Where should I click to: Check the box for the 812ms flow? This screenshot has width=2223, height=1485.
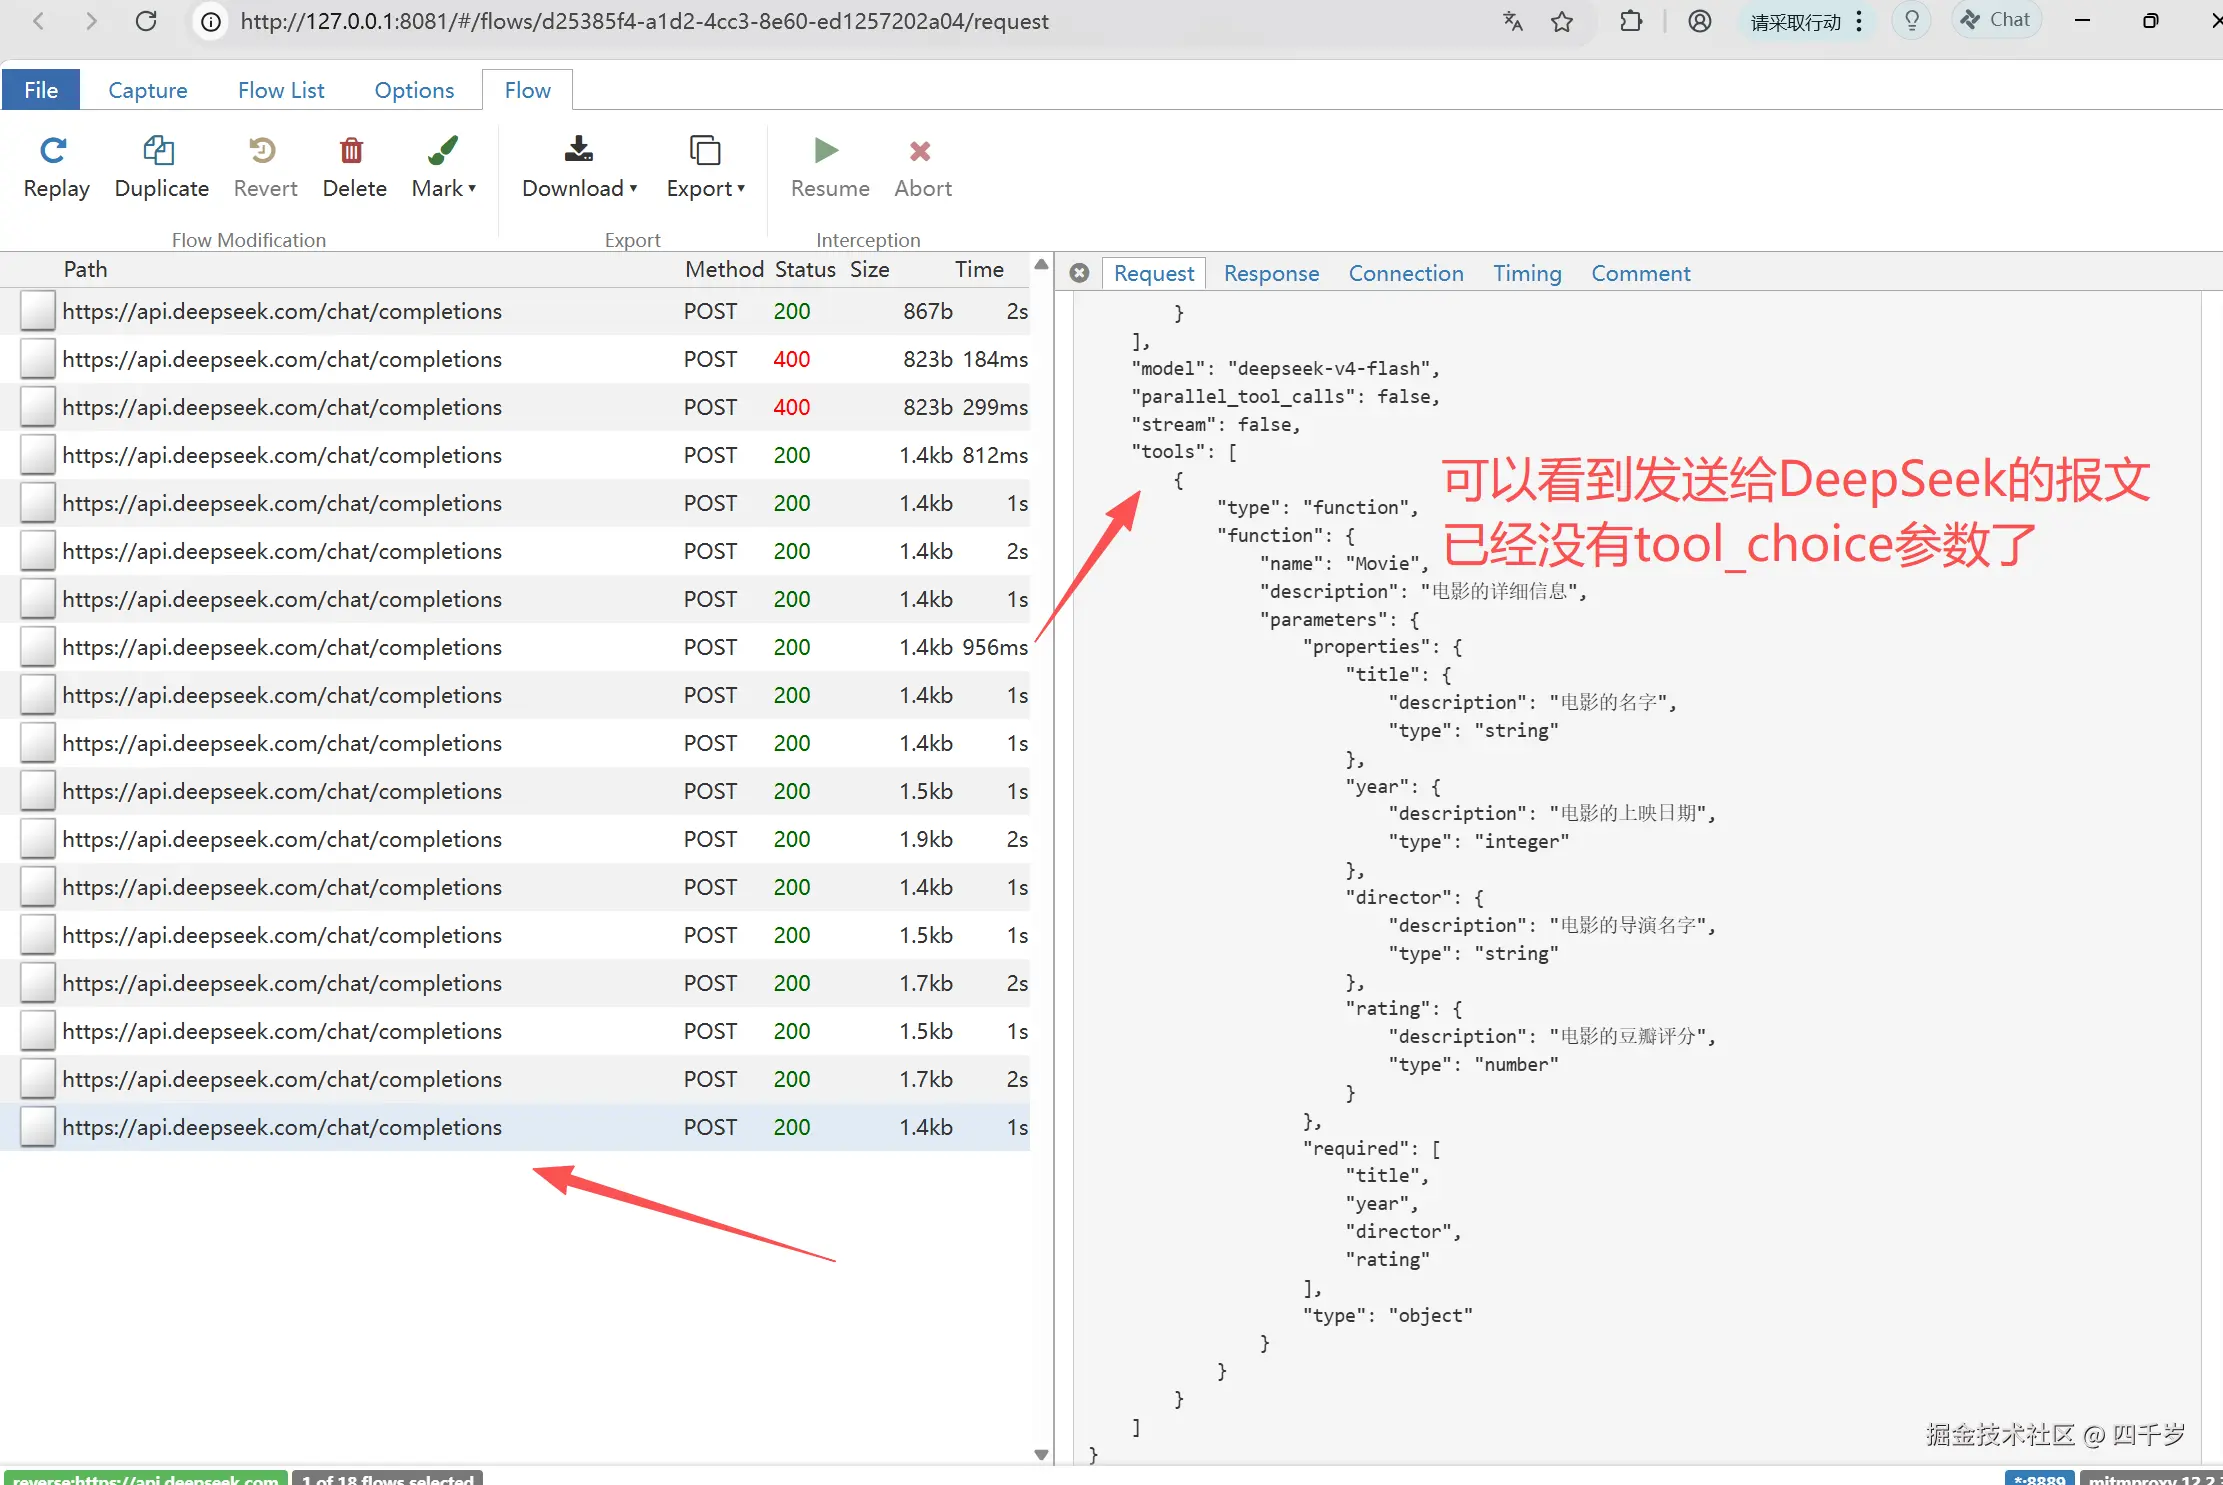[x=38, y=455]
